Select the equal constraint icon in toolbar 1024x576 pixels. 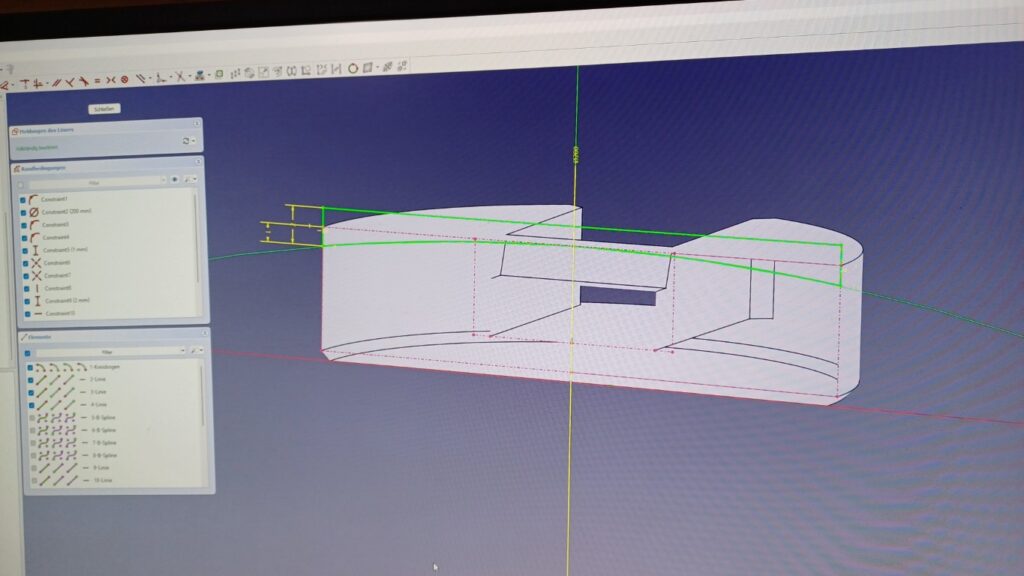(x=96, y=79)
